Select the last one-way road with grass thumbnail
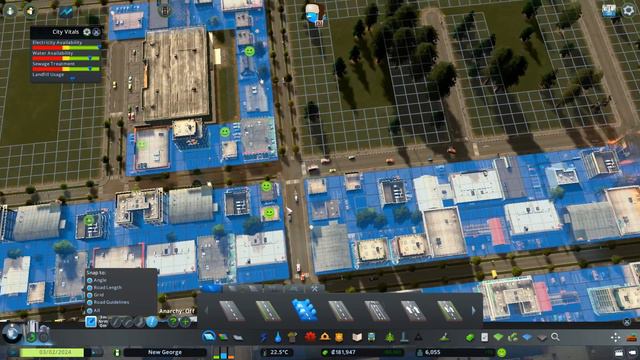 449,311
